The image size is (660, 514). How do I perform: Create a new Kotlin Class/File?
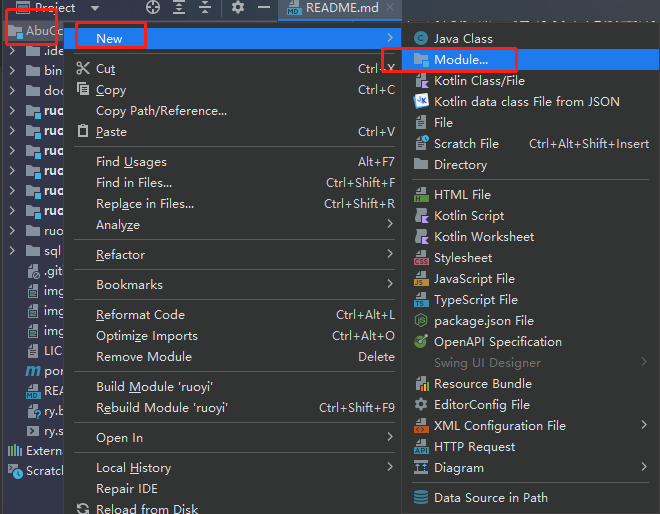(x=531, y=80)
